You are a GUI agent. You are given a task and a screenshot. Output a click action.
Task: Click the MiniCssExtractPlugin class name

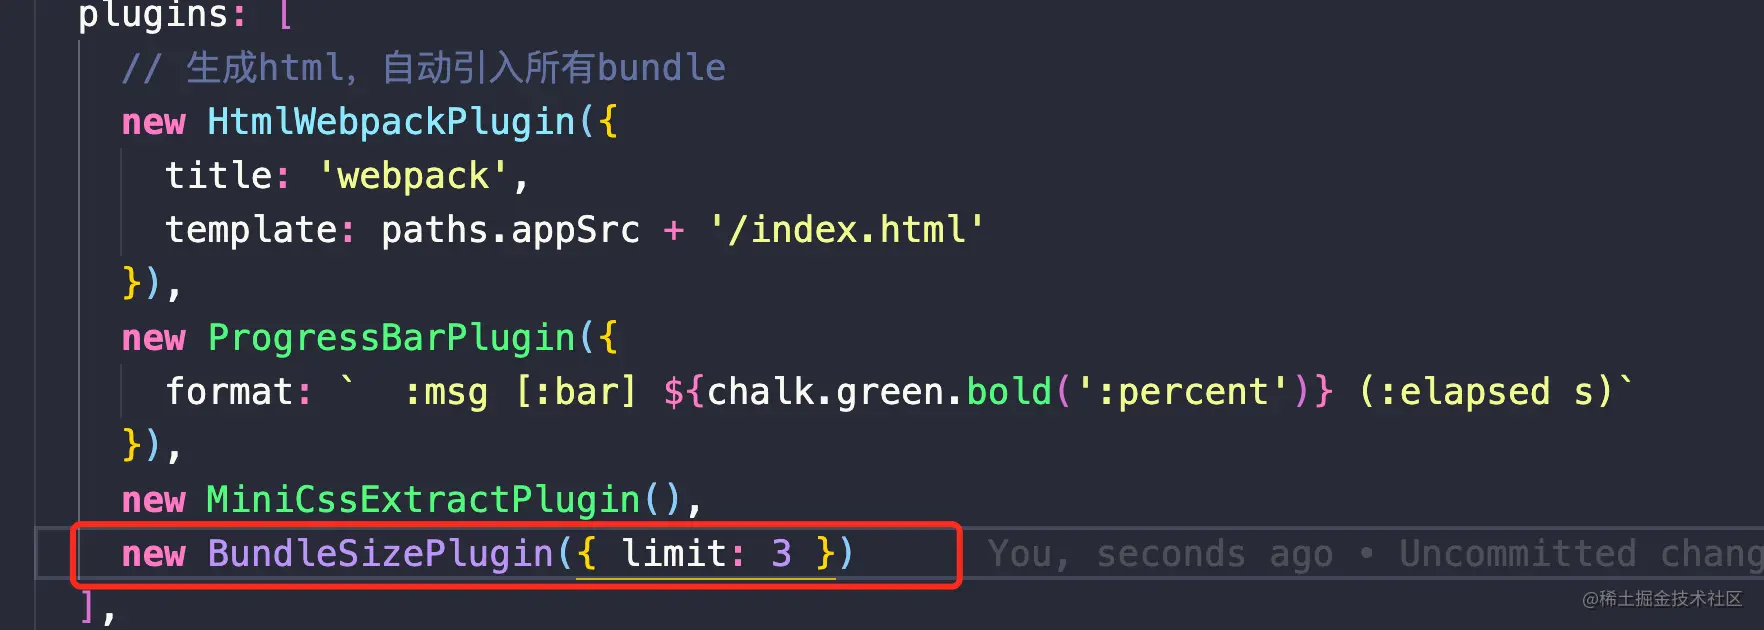423,500
